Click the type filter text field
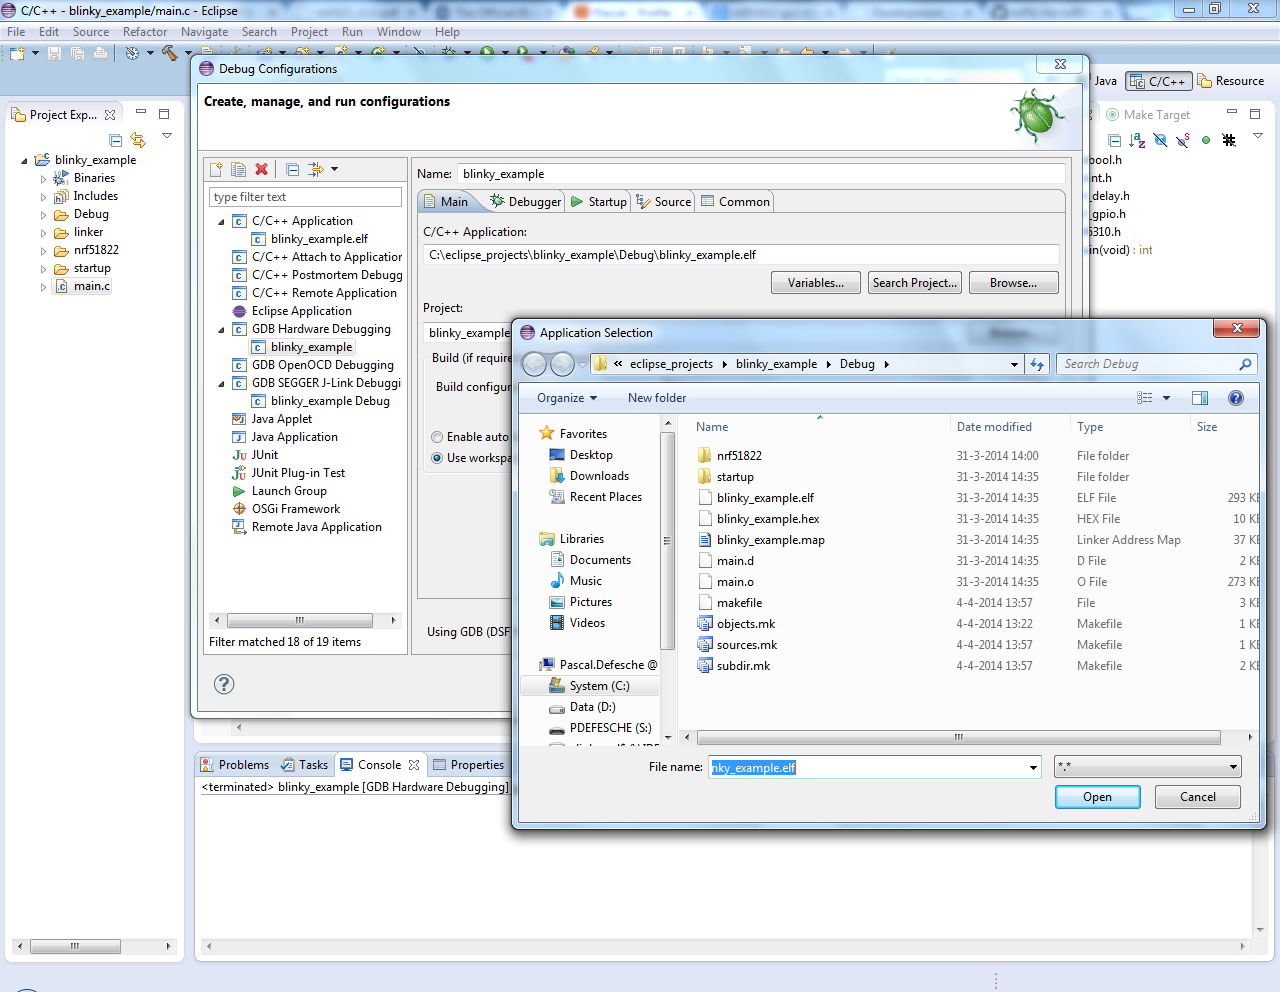 point(305,197)
